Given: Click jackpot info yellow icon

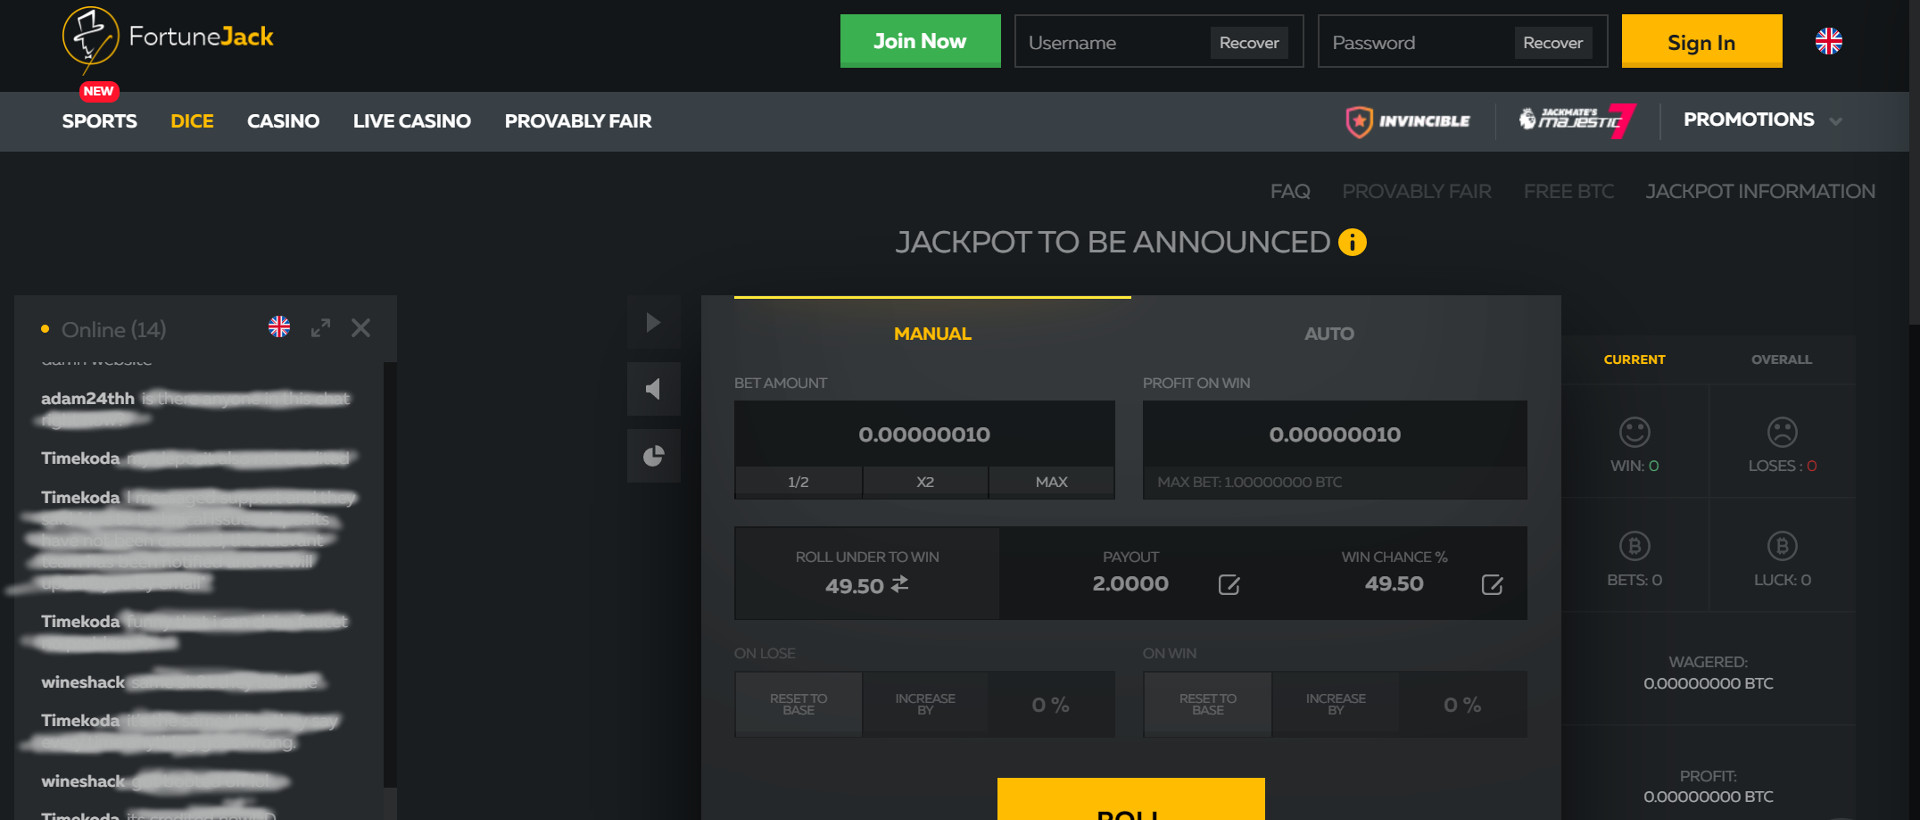Looking at the screenshot, I should [1352, 242].
